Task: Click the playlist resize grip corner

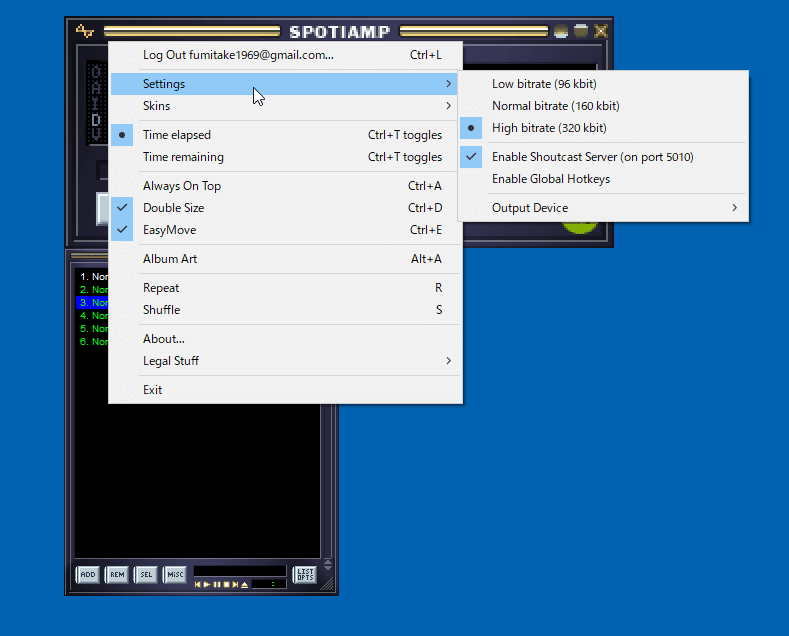Action: [x=327, y=584]
